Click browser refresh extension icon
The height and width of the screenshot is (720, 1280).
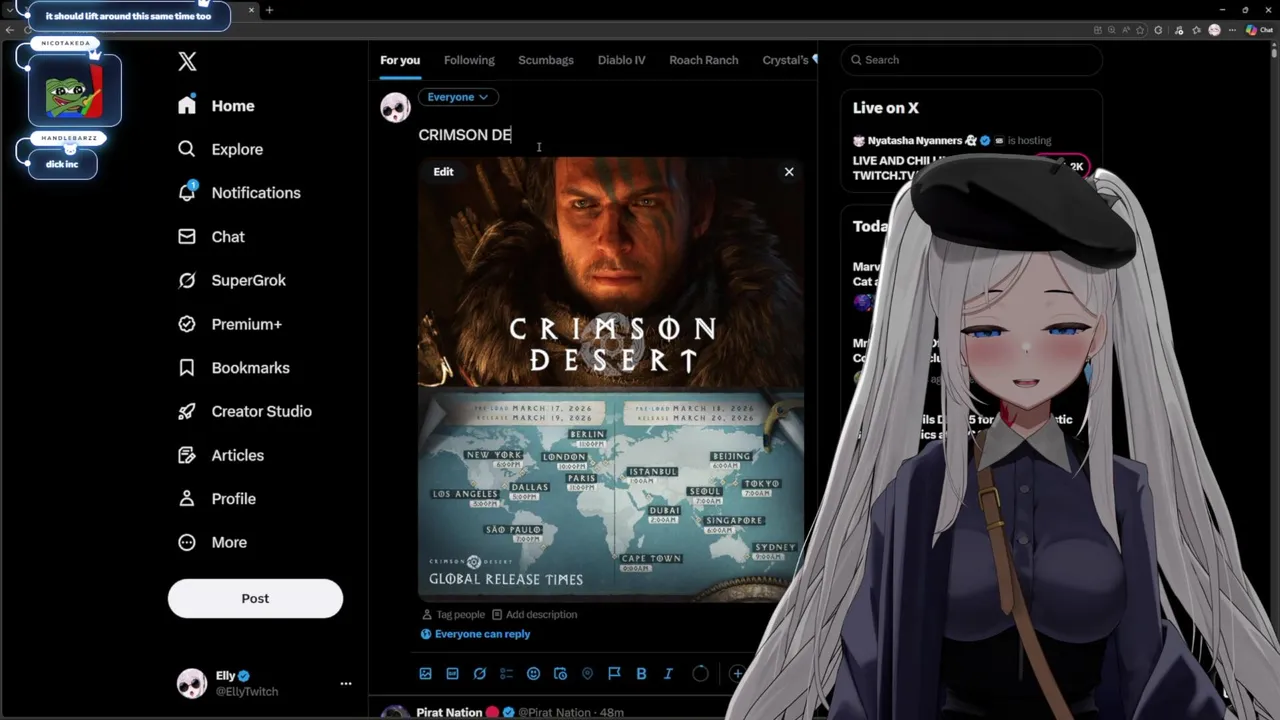click(1158, 30)
